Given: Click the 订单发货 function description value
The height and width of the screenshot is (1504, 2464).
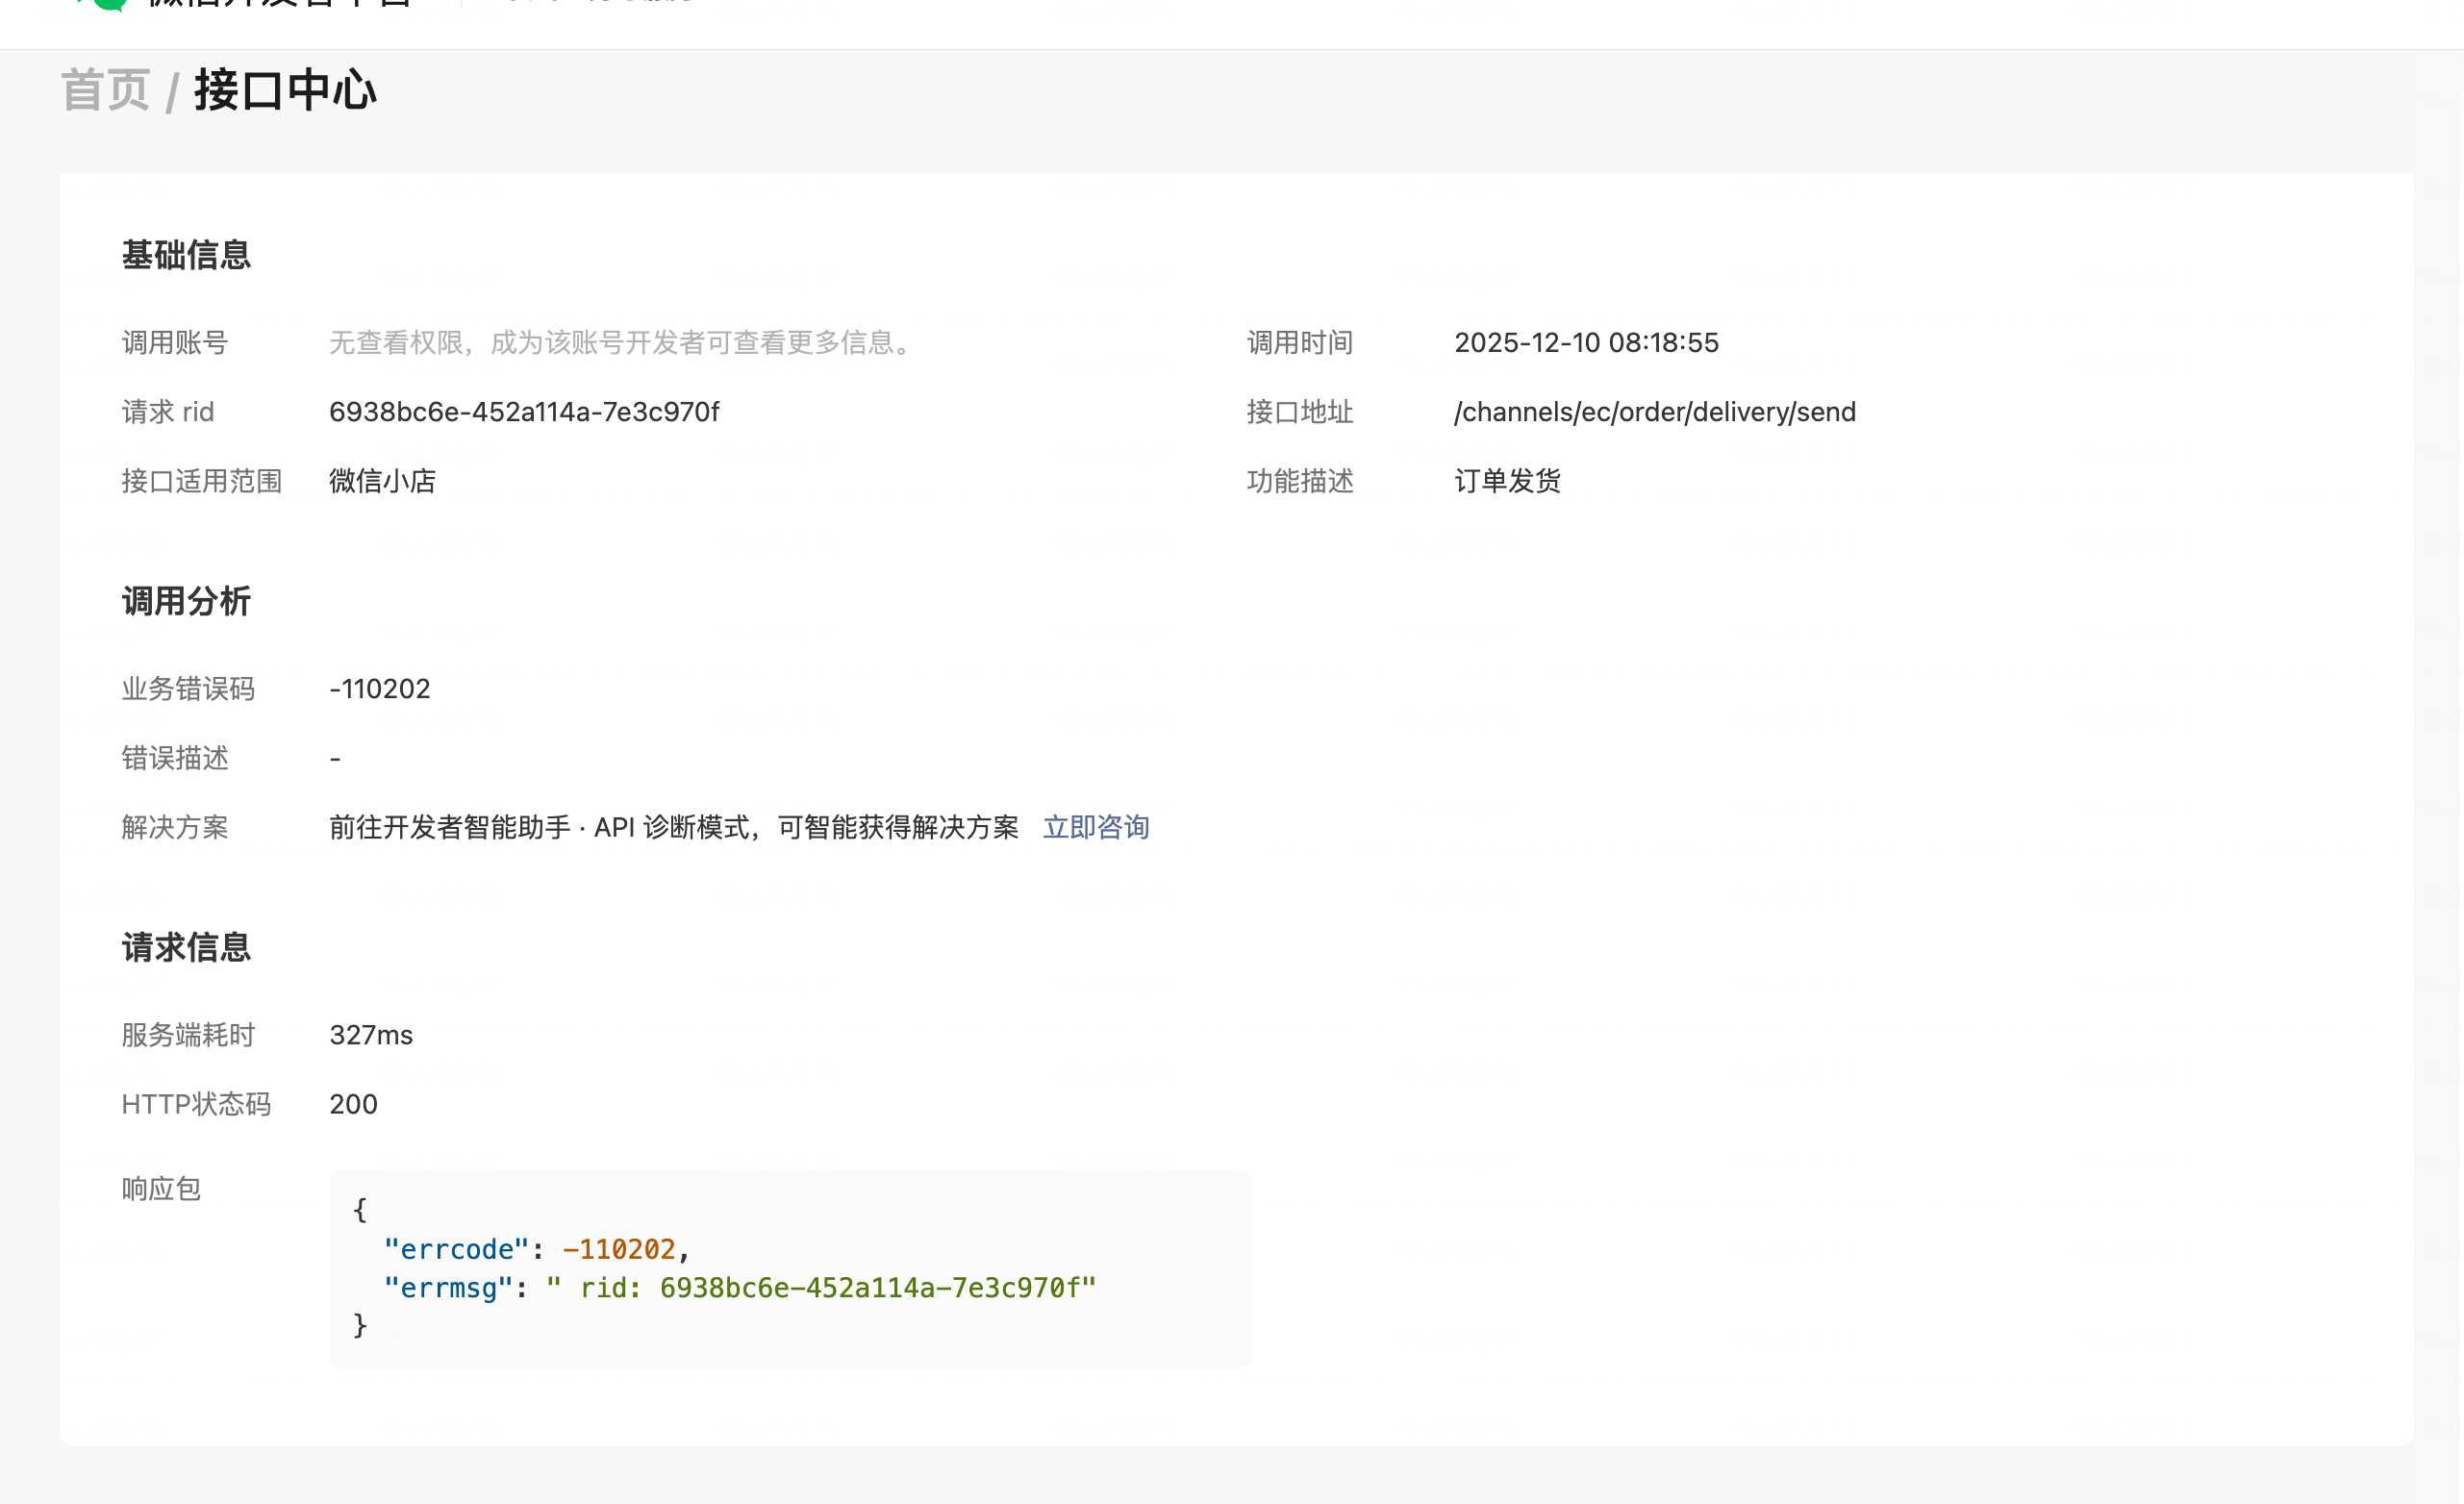Looking at the screenshot, I should tap(1507, 481).
